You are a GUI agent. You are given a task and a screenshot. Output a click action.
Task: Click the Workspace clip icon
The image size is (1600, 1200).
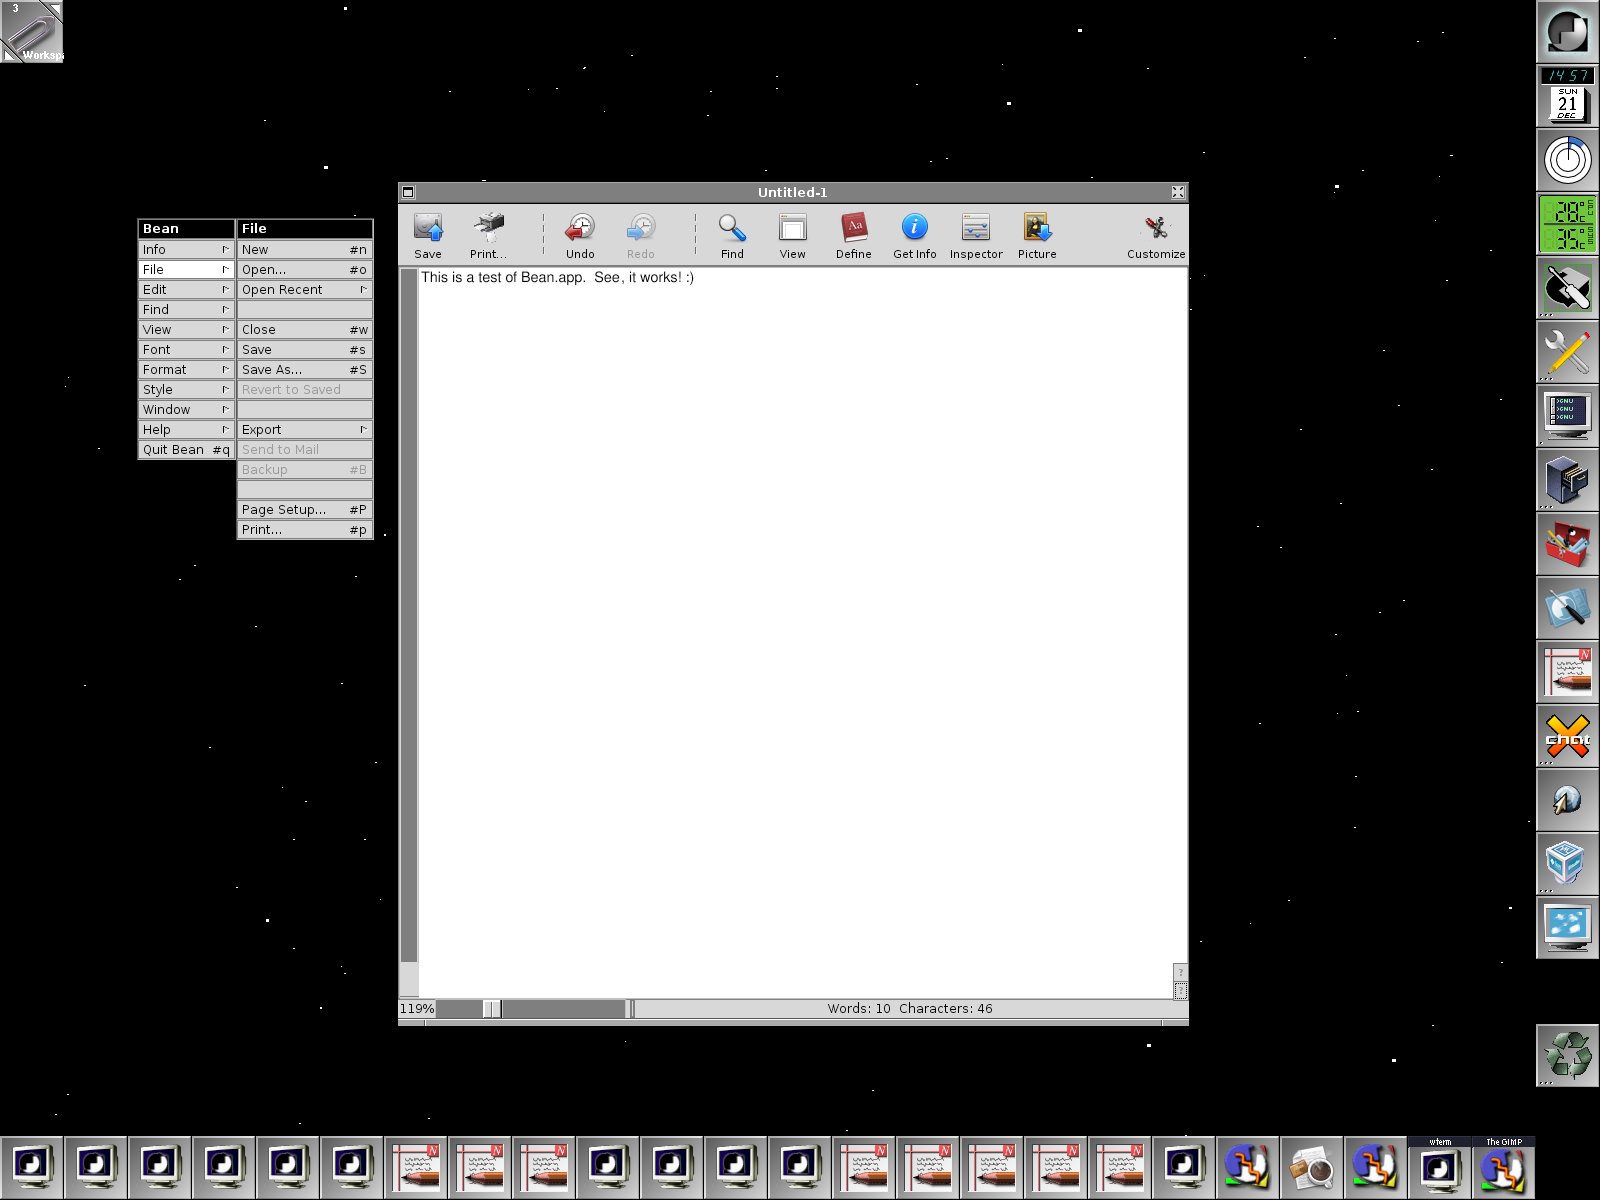point(32,32)
